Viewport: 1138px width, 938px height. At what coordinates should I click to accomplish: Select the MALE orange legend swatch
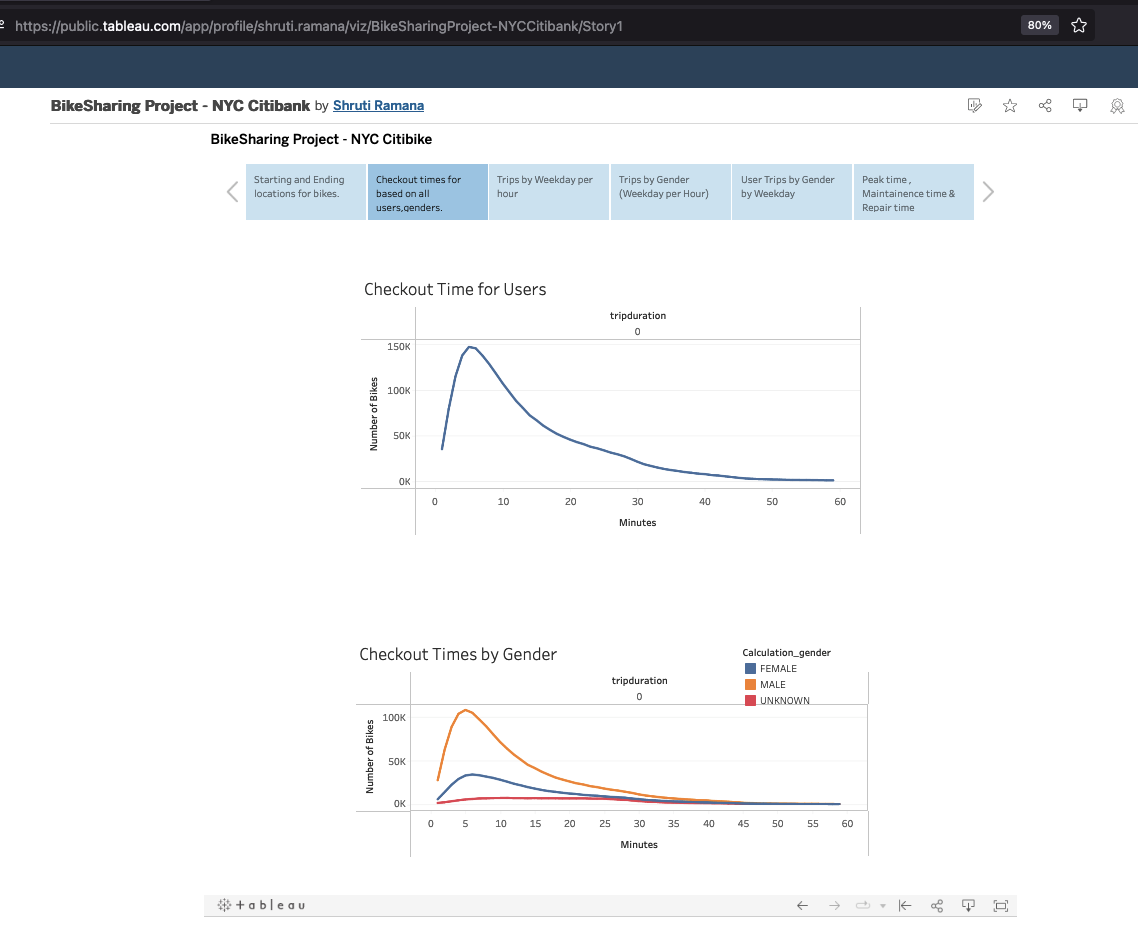tap(750, 685)
